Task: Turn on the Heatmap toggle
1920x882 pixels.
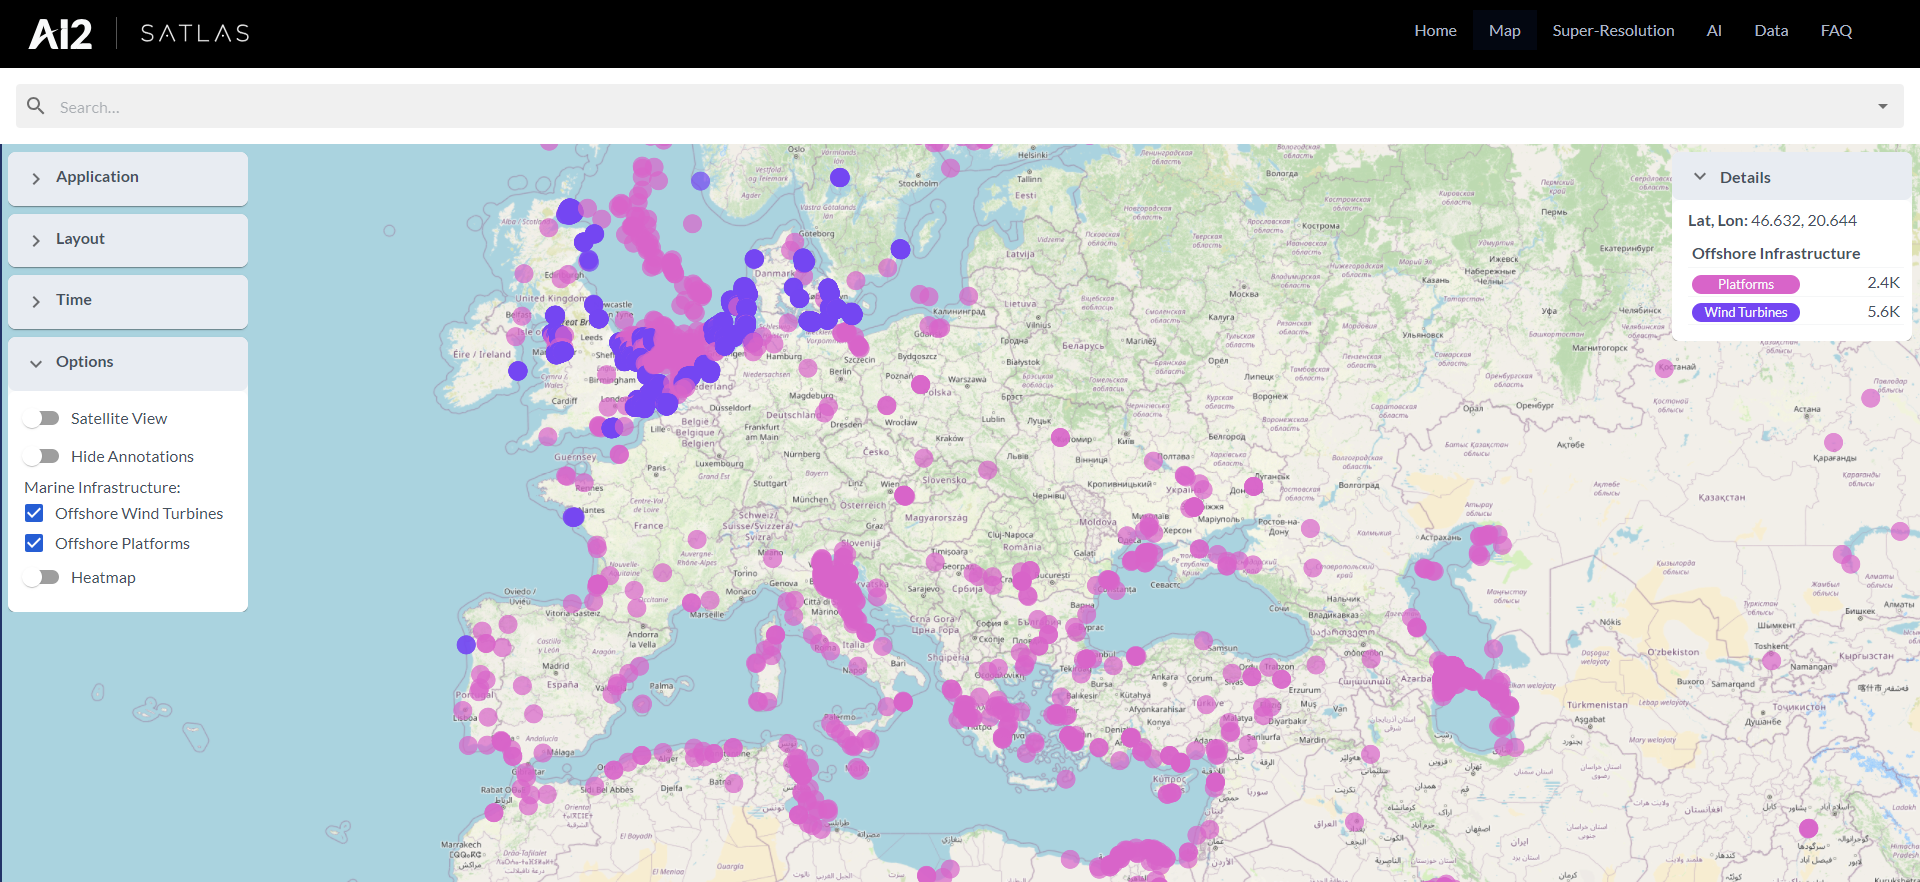Action: (x=42, y=577)
